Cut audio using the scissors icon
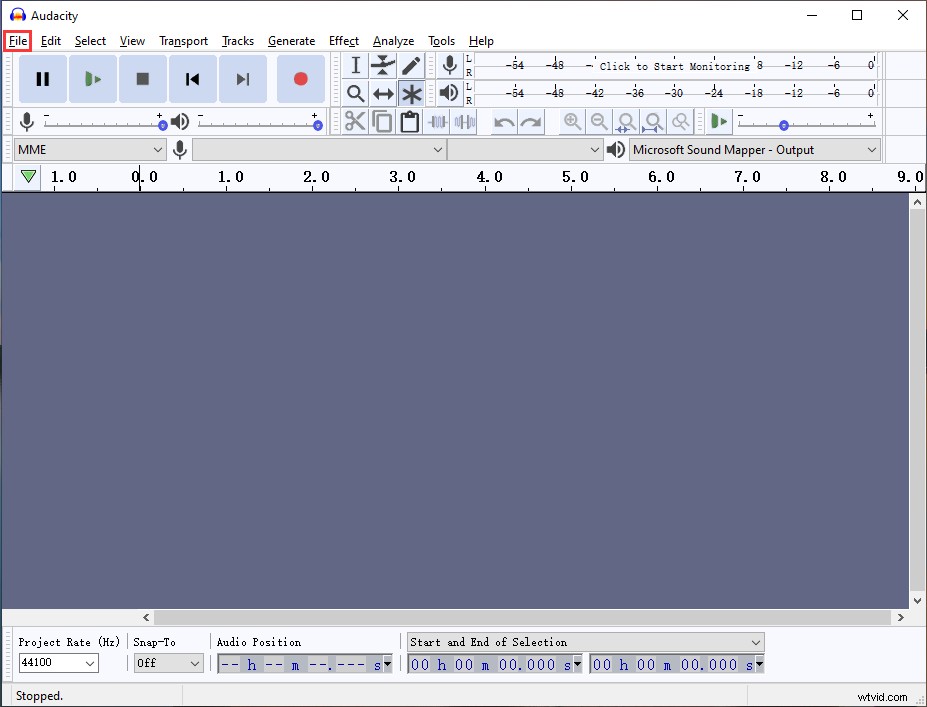This screenshot has height=707, width=927. (x=355, y=121)
